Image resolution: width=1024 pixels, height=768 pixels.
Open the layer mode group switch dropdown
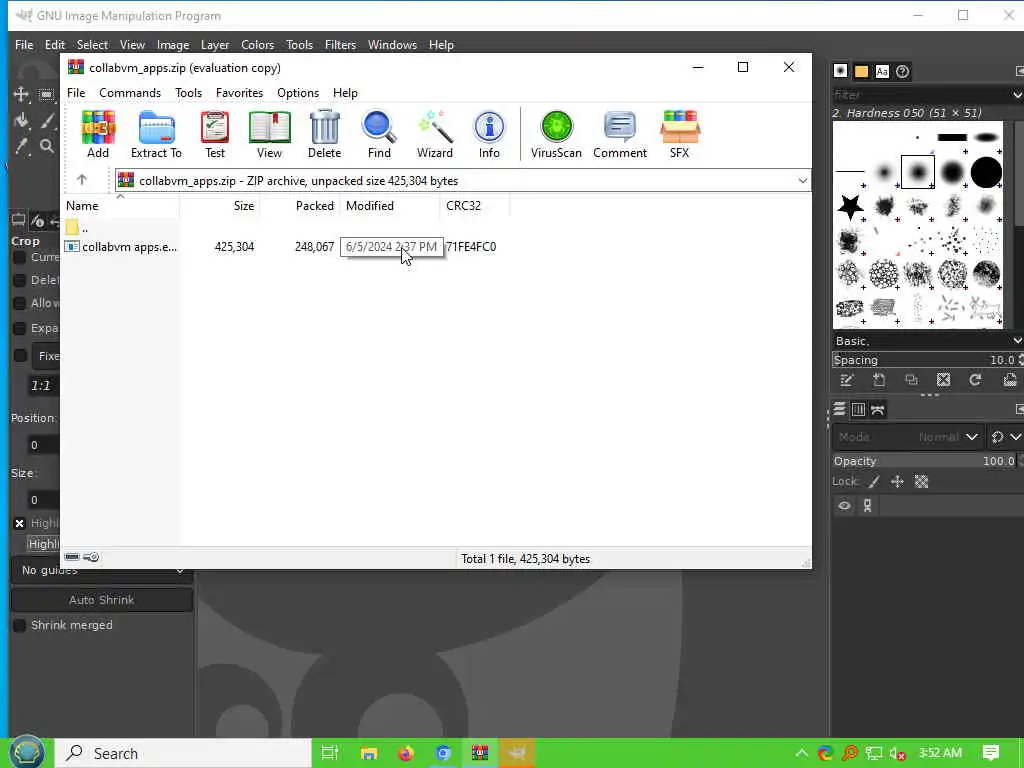(x=1006, y=437)
